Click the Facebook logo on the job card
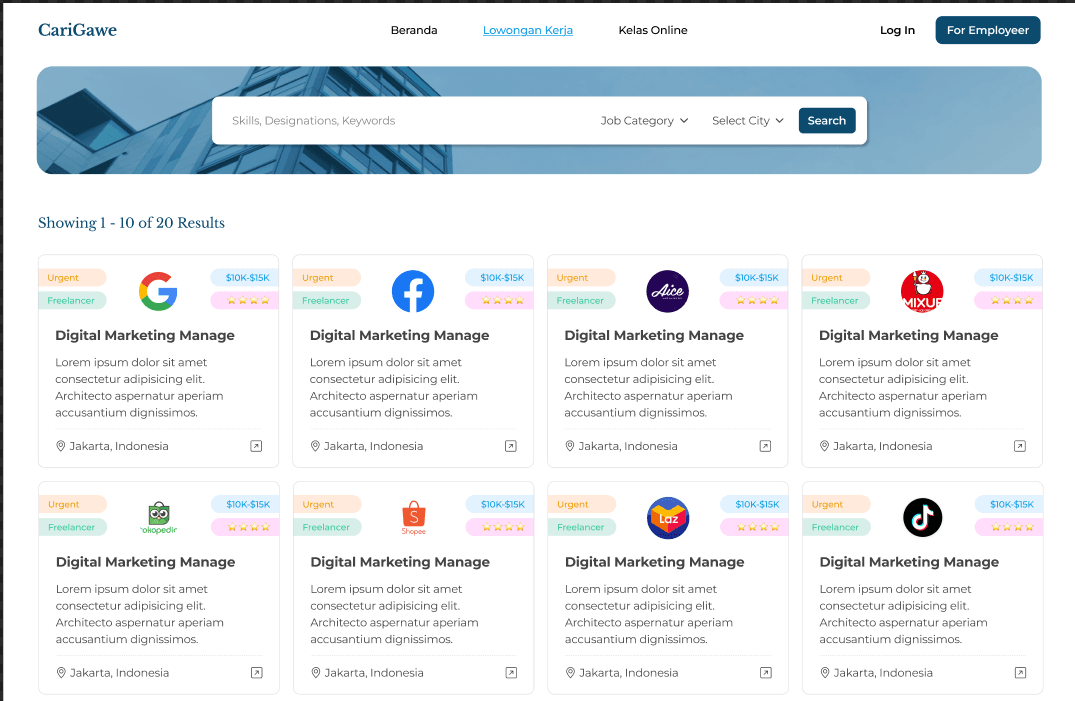Viewport: 1075px width, 701px height. tap(413, 291)
